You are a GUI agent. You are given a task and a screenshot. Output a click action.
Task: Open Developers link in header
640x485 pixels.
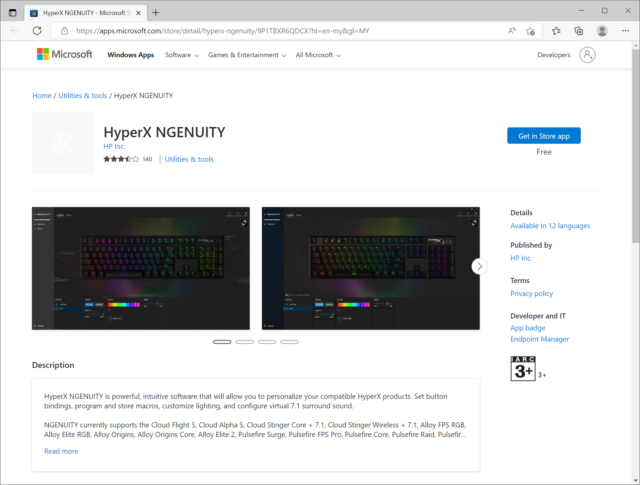click(553, 55)
